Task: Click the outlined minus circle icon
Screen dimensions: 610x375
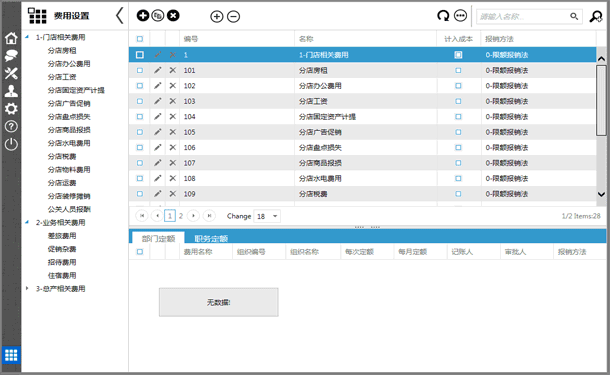Action: pyautogui.click(x=233, y=16)
